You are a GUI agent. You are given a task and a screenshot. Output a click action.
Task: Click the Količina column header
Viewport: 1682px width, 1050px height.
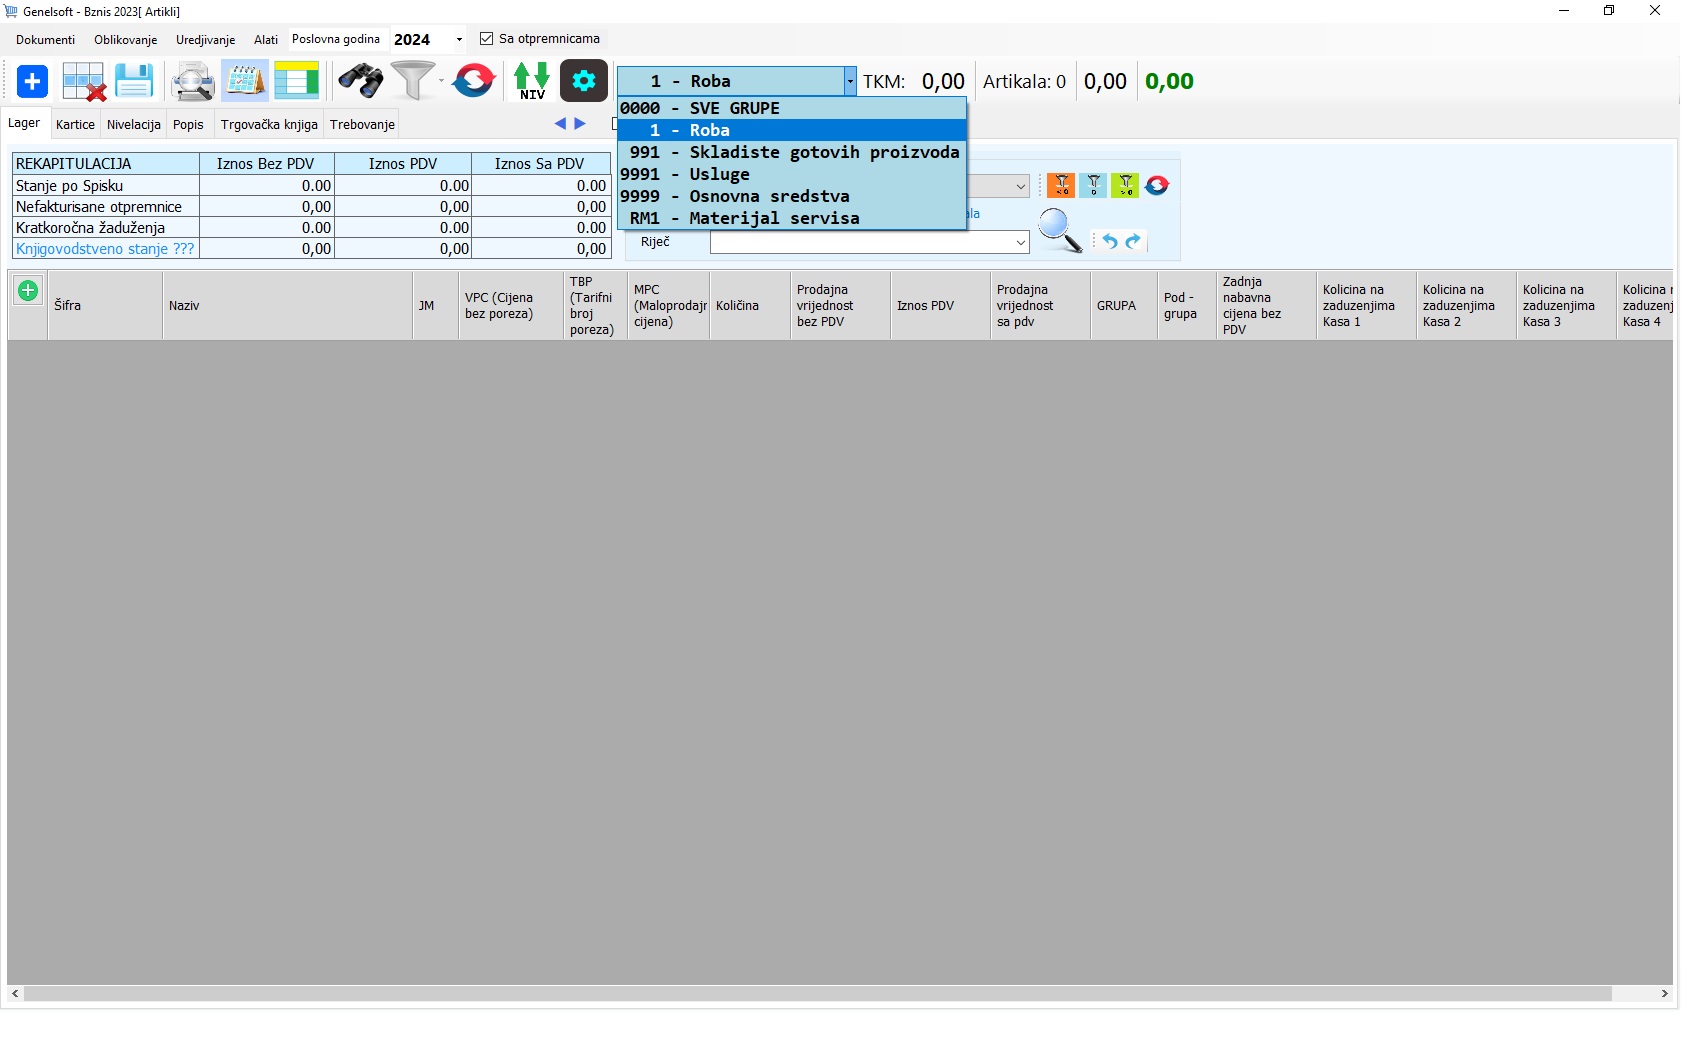pos(750,306)
